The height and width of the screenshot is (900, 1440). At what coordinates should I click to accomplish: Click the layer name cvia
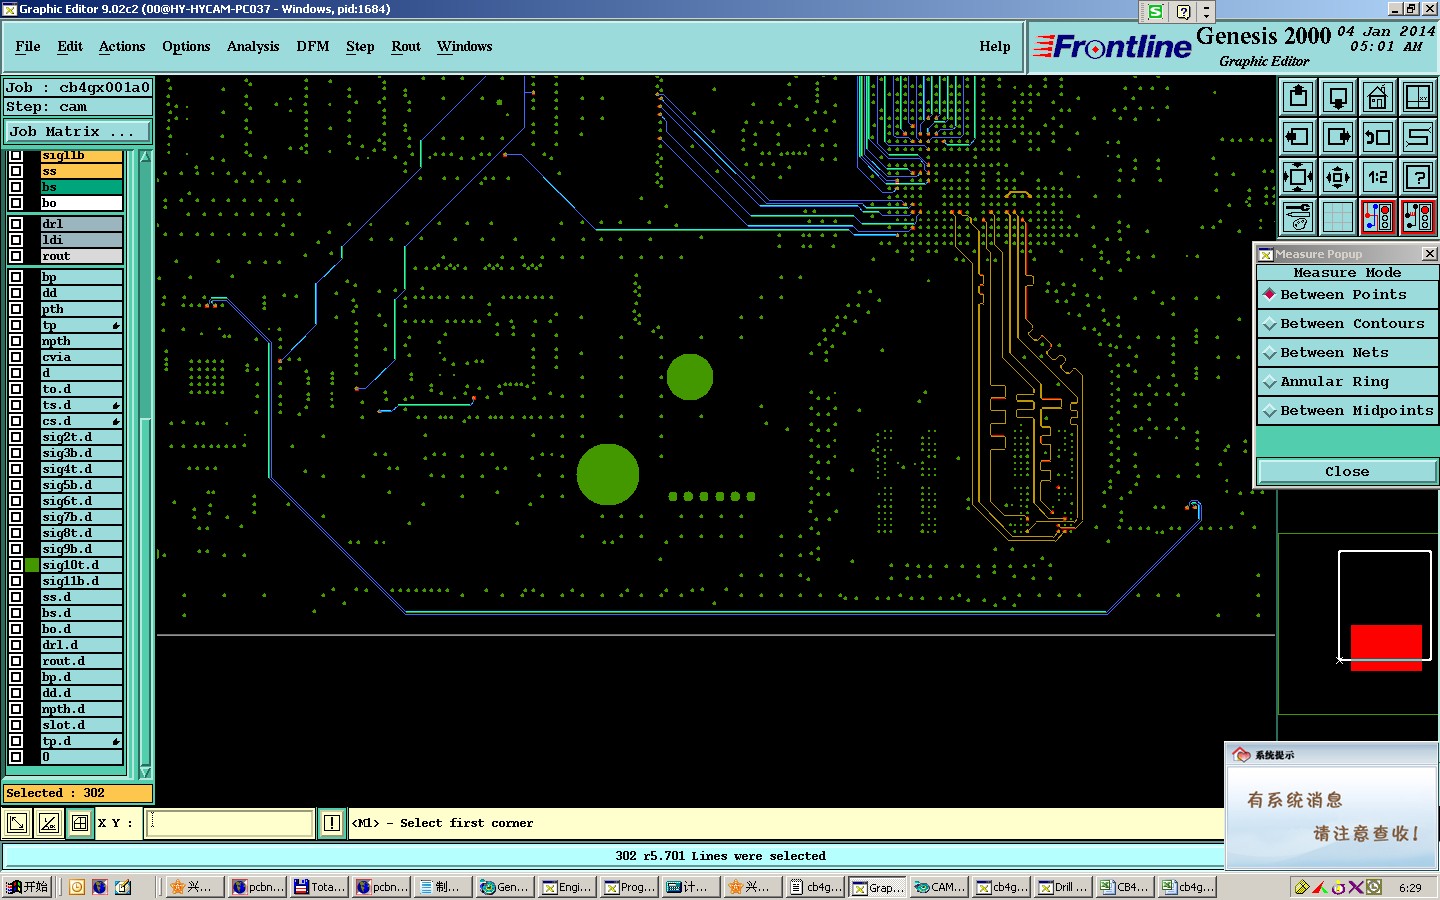tap(81, 357)
